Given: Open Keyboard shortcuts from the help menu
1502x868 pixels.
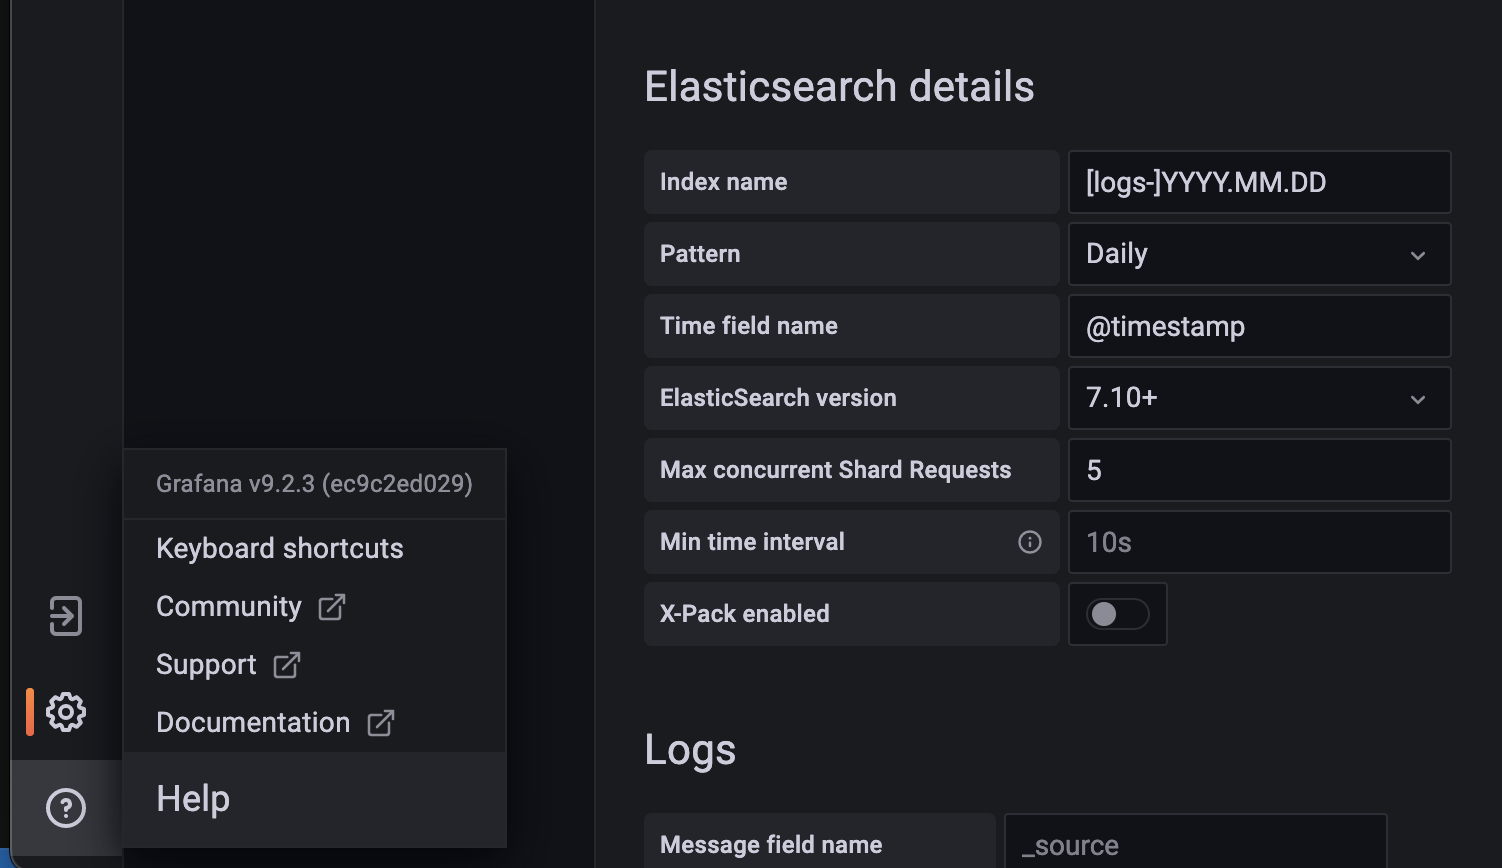Looking at the screenshot, I should pos(280,549).
